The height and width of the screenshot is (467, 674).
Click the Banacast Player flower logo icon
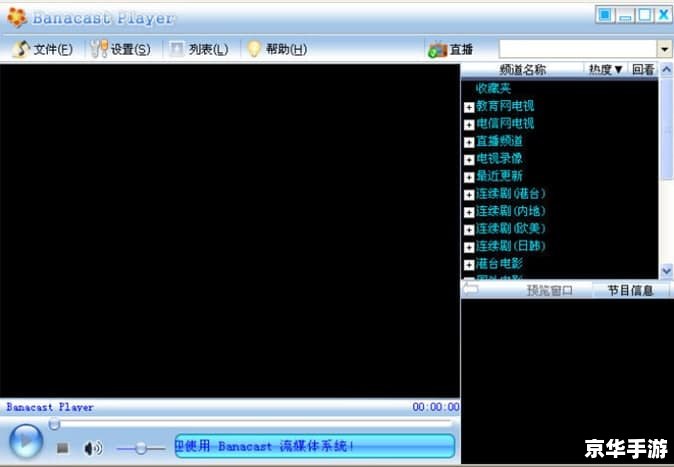point(16,18)
